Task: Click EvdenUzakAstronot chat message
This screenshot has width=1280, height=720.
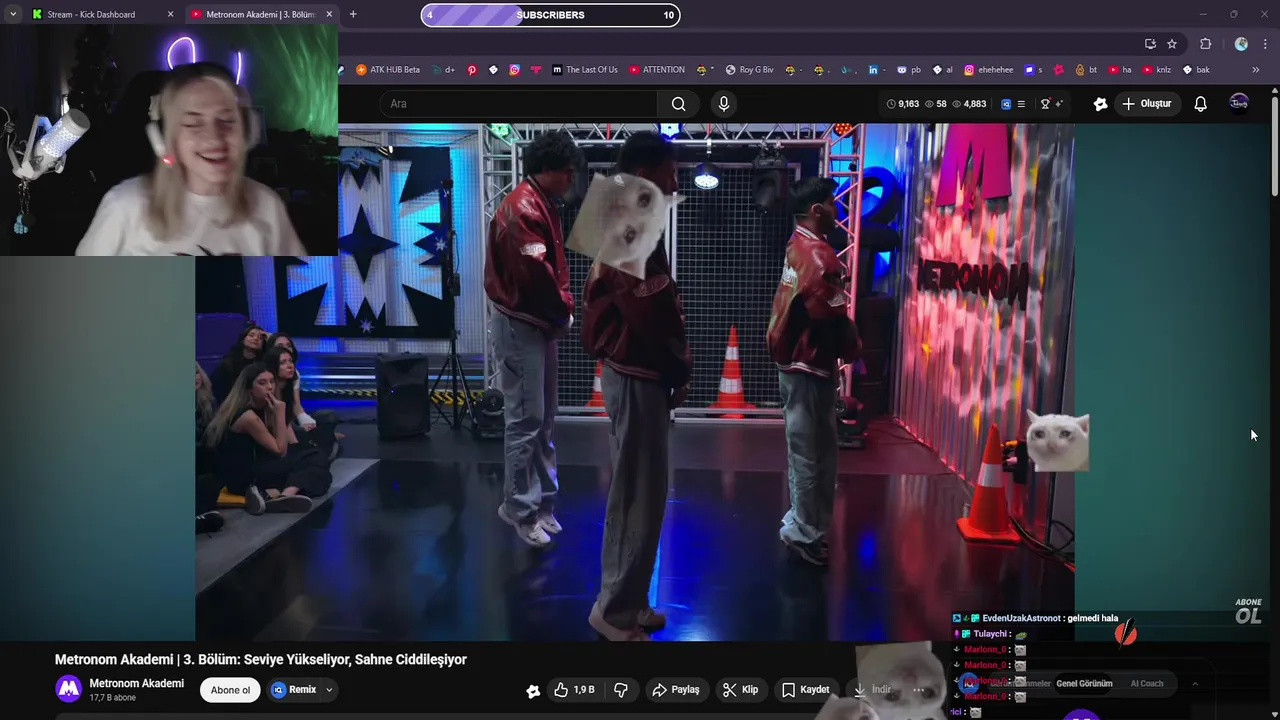Action: point(1037,618)
